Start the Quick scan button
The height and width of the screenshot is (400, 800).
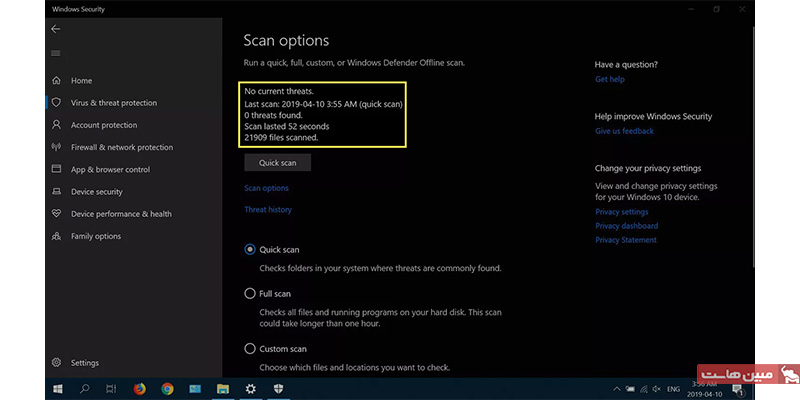(278, 163)
